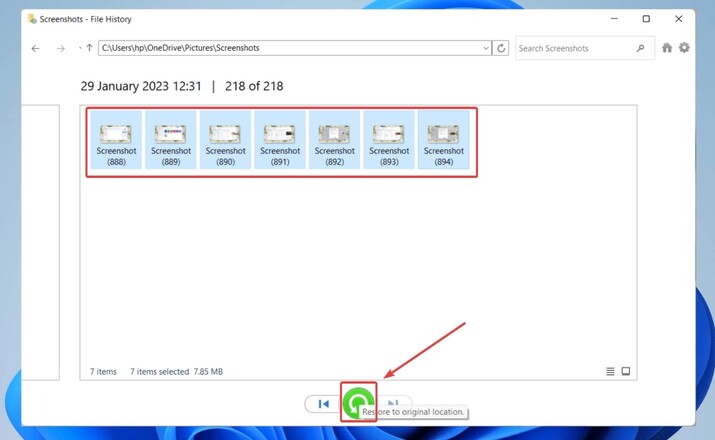Image resolution: width=715 pixels, height=440 pixels.
Task: Go to the previous backup version
Action: click(323, 404)
